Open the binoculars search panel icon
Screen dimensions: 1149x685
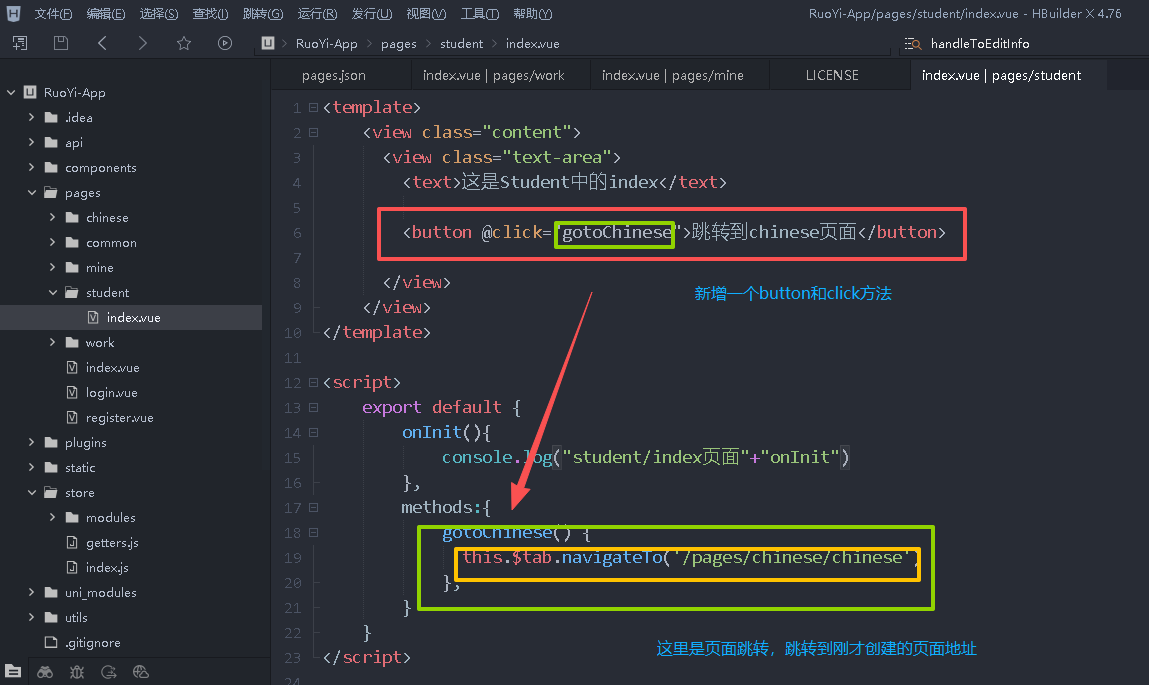coord(45,672)
